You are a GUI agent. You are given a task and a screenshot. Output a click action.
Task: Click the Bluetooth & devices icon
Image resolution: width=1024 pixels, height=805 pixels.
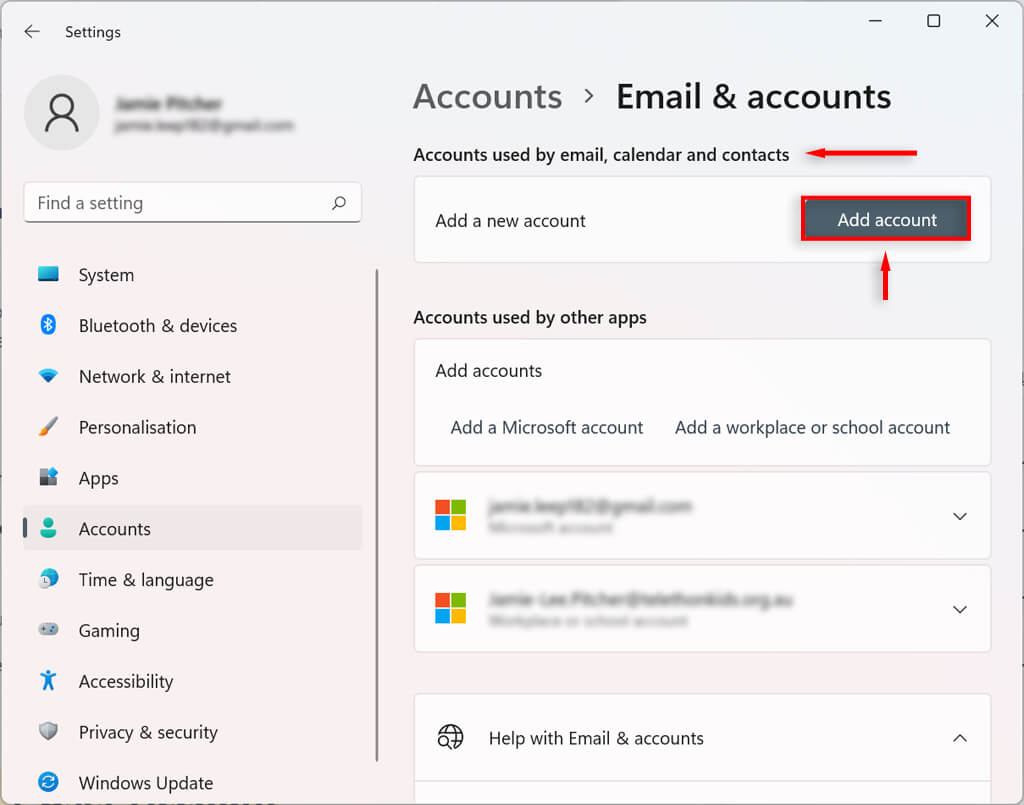(48, 325)
